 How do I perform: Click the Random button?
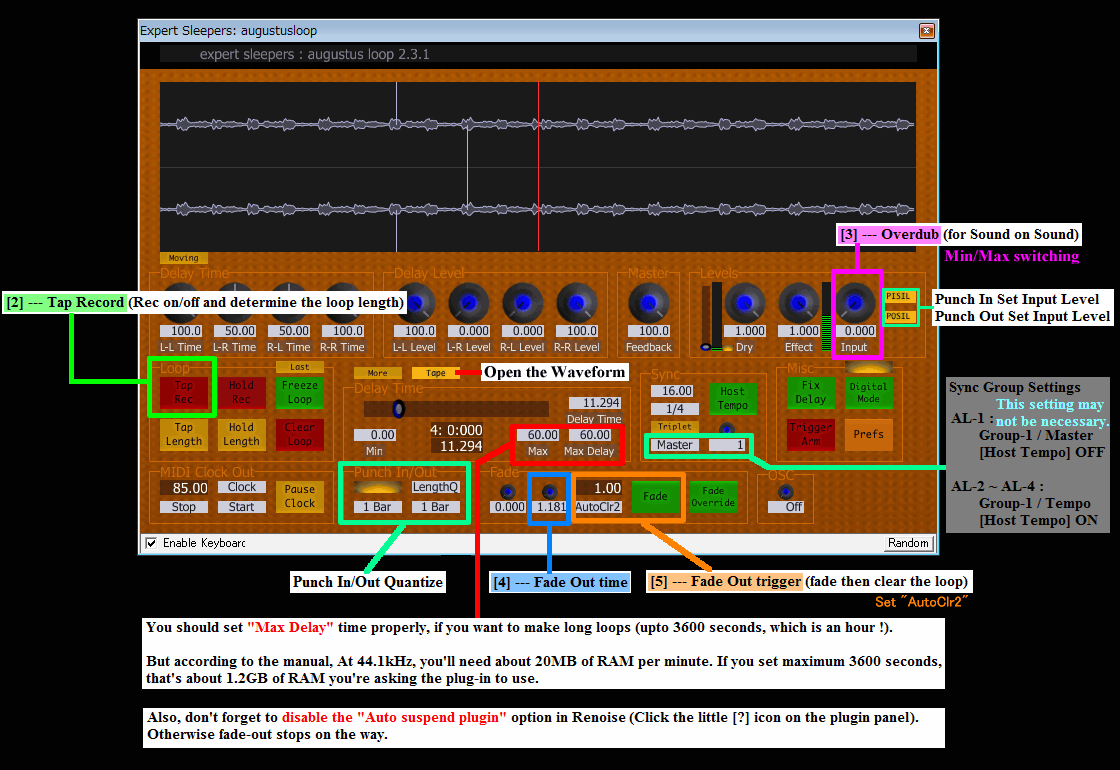point(909,543)
